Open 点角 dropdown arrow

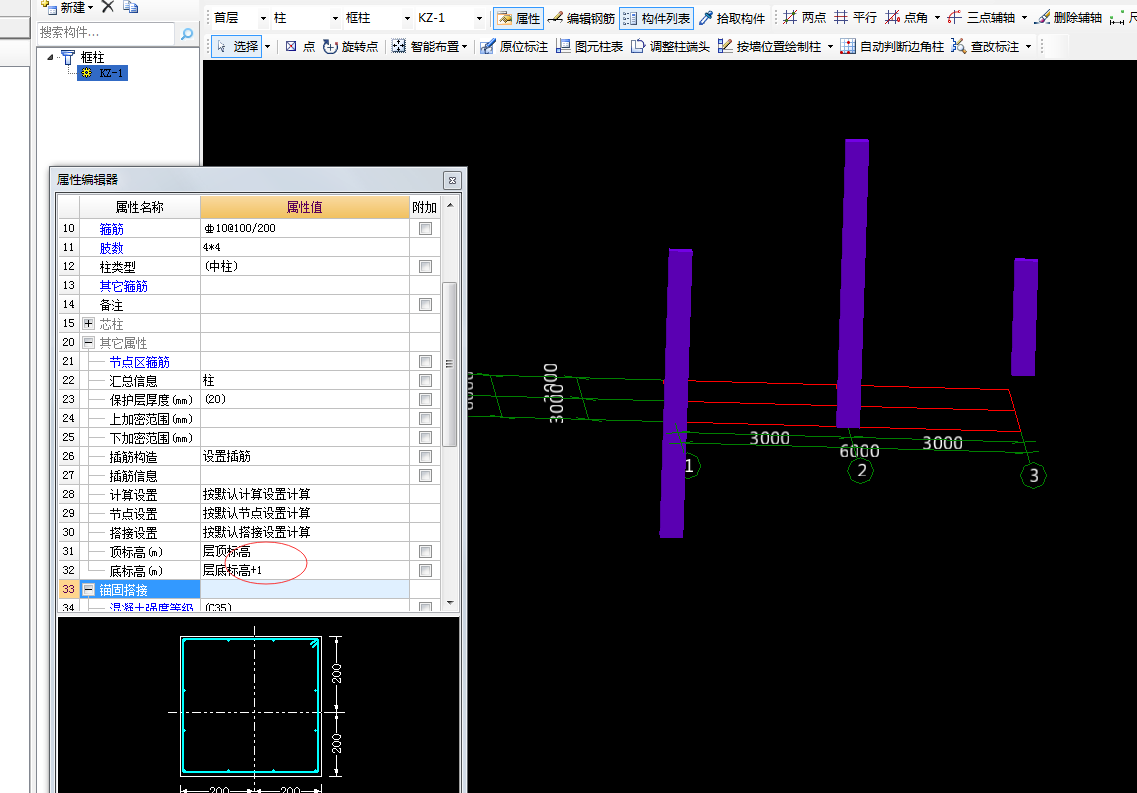point(937,17)
